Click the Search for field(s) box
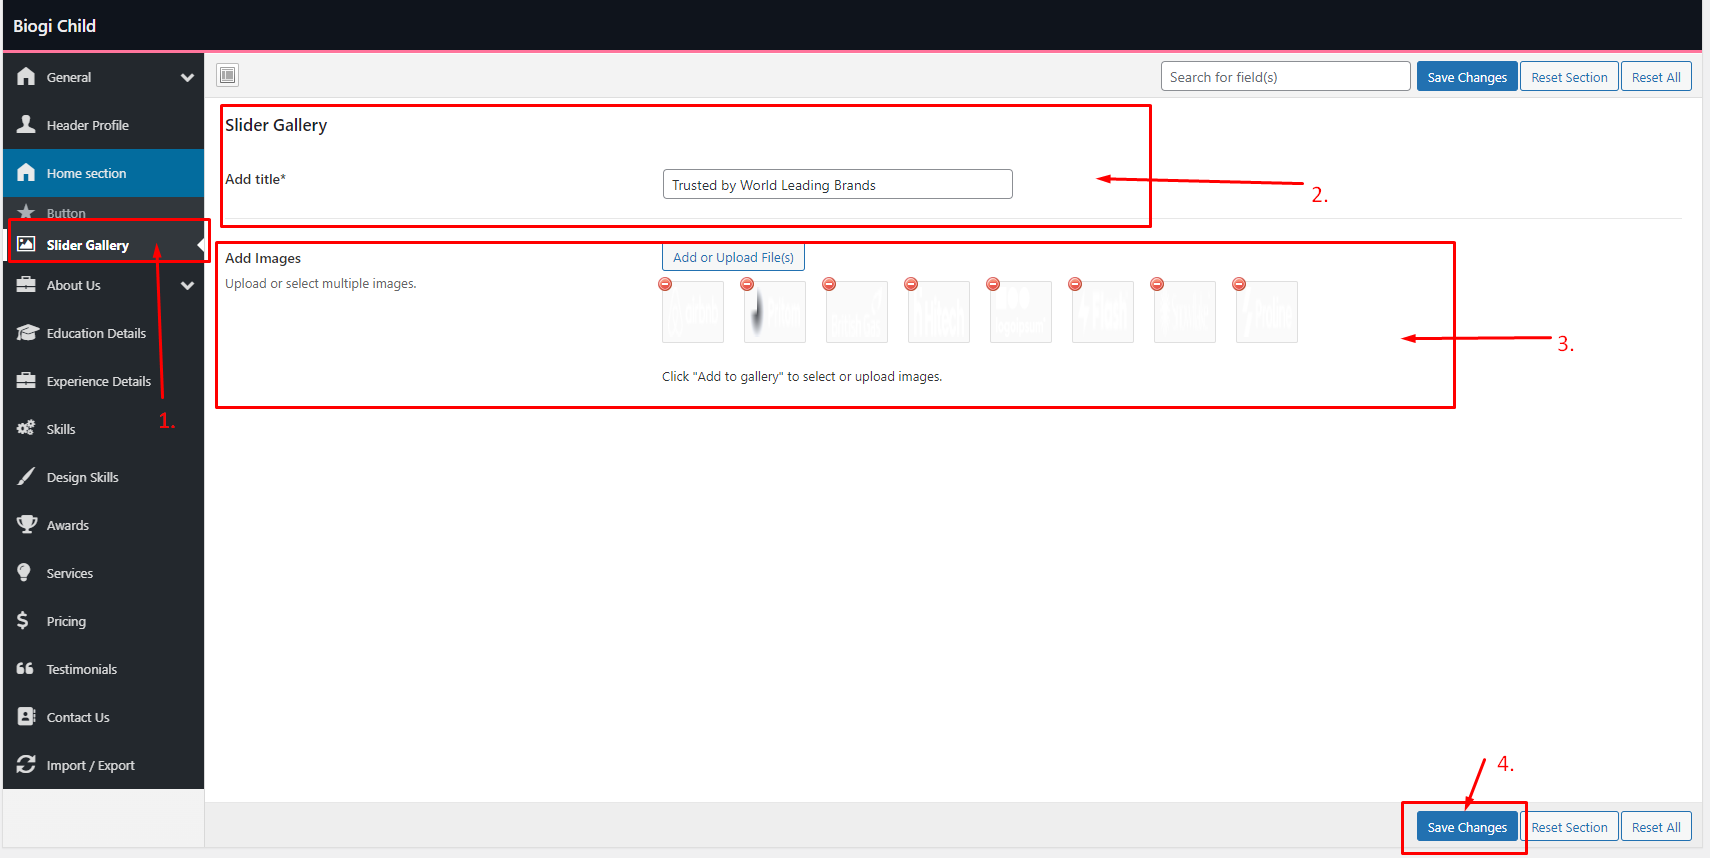This screenshot has height=858, width=1710. click(1285, 77)
